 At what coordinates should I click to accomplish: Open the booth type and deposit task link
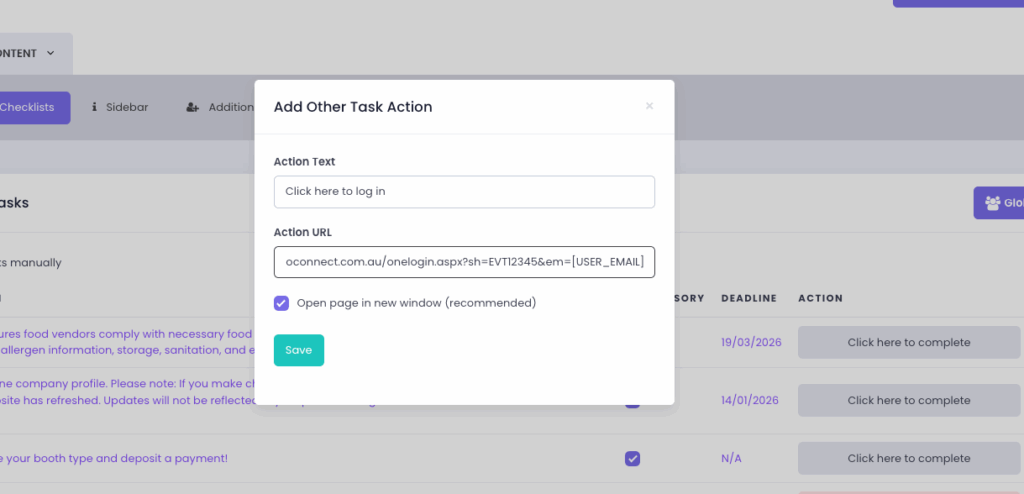[115, 458]
